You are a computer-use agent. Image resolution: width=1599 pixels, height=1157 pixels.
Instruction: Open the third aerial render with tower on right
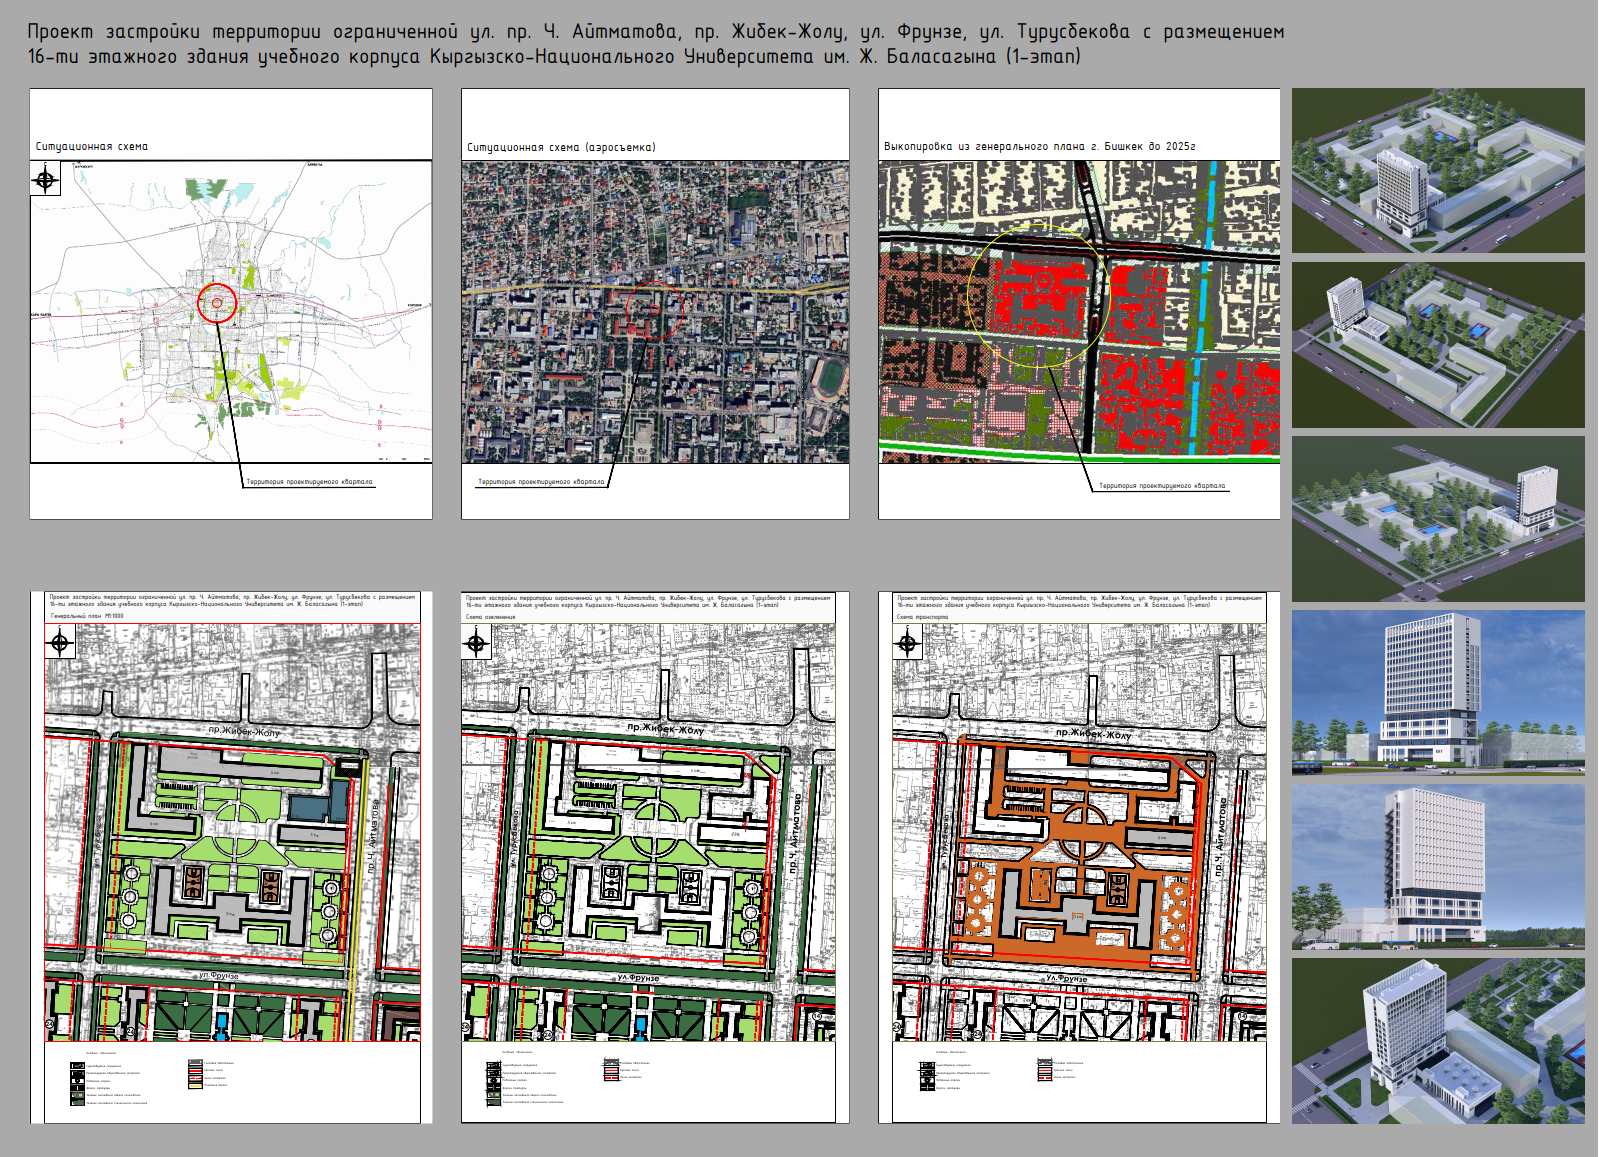(x=1437, y=518)
